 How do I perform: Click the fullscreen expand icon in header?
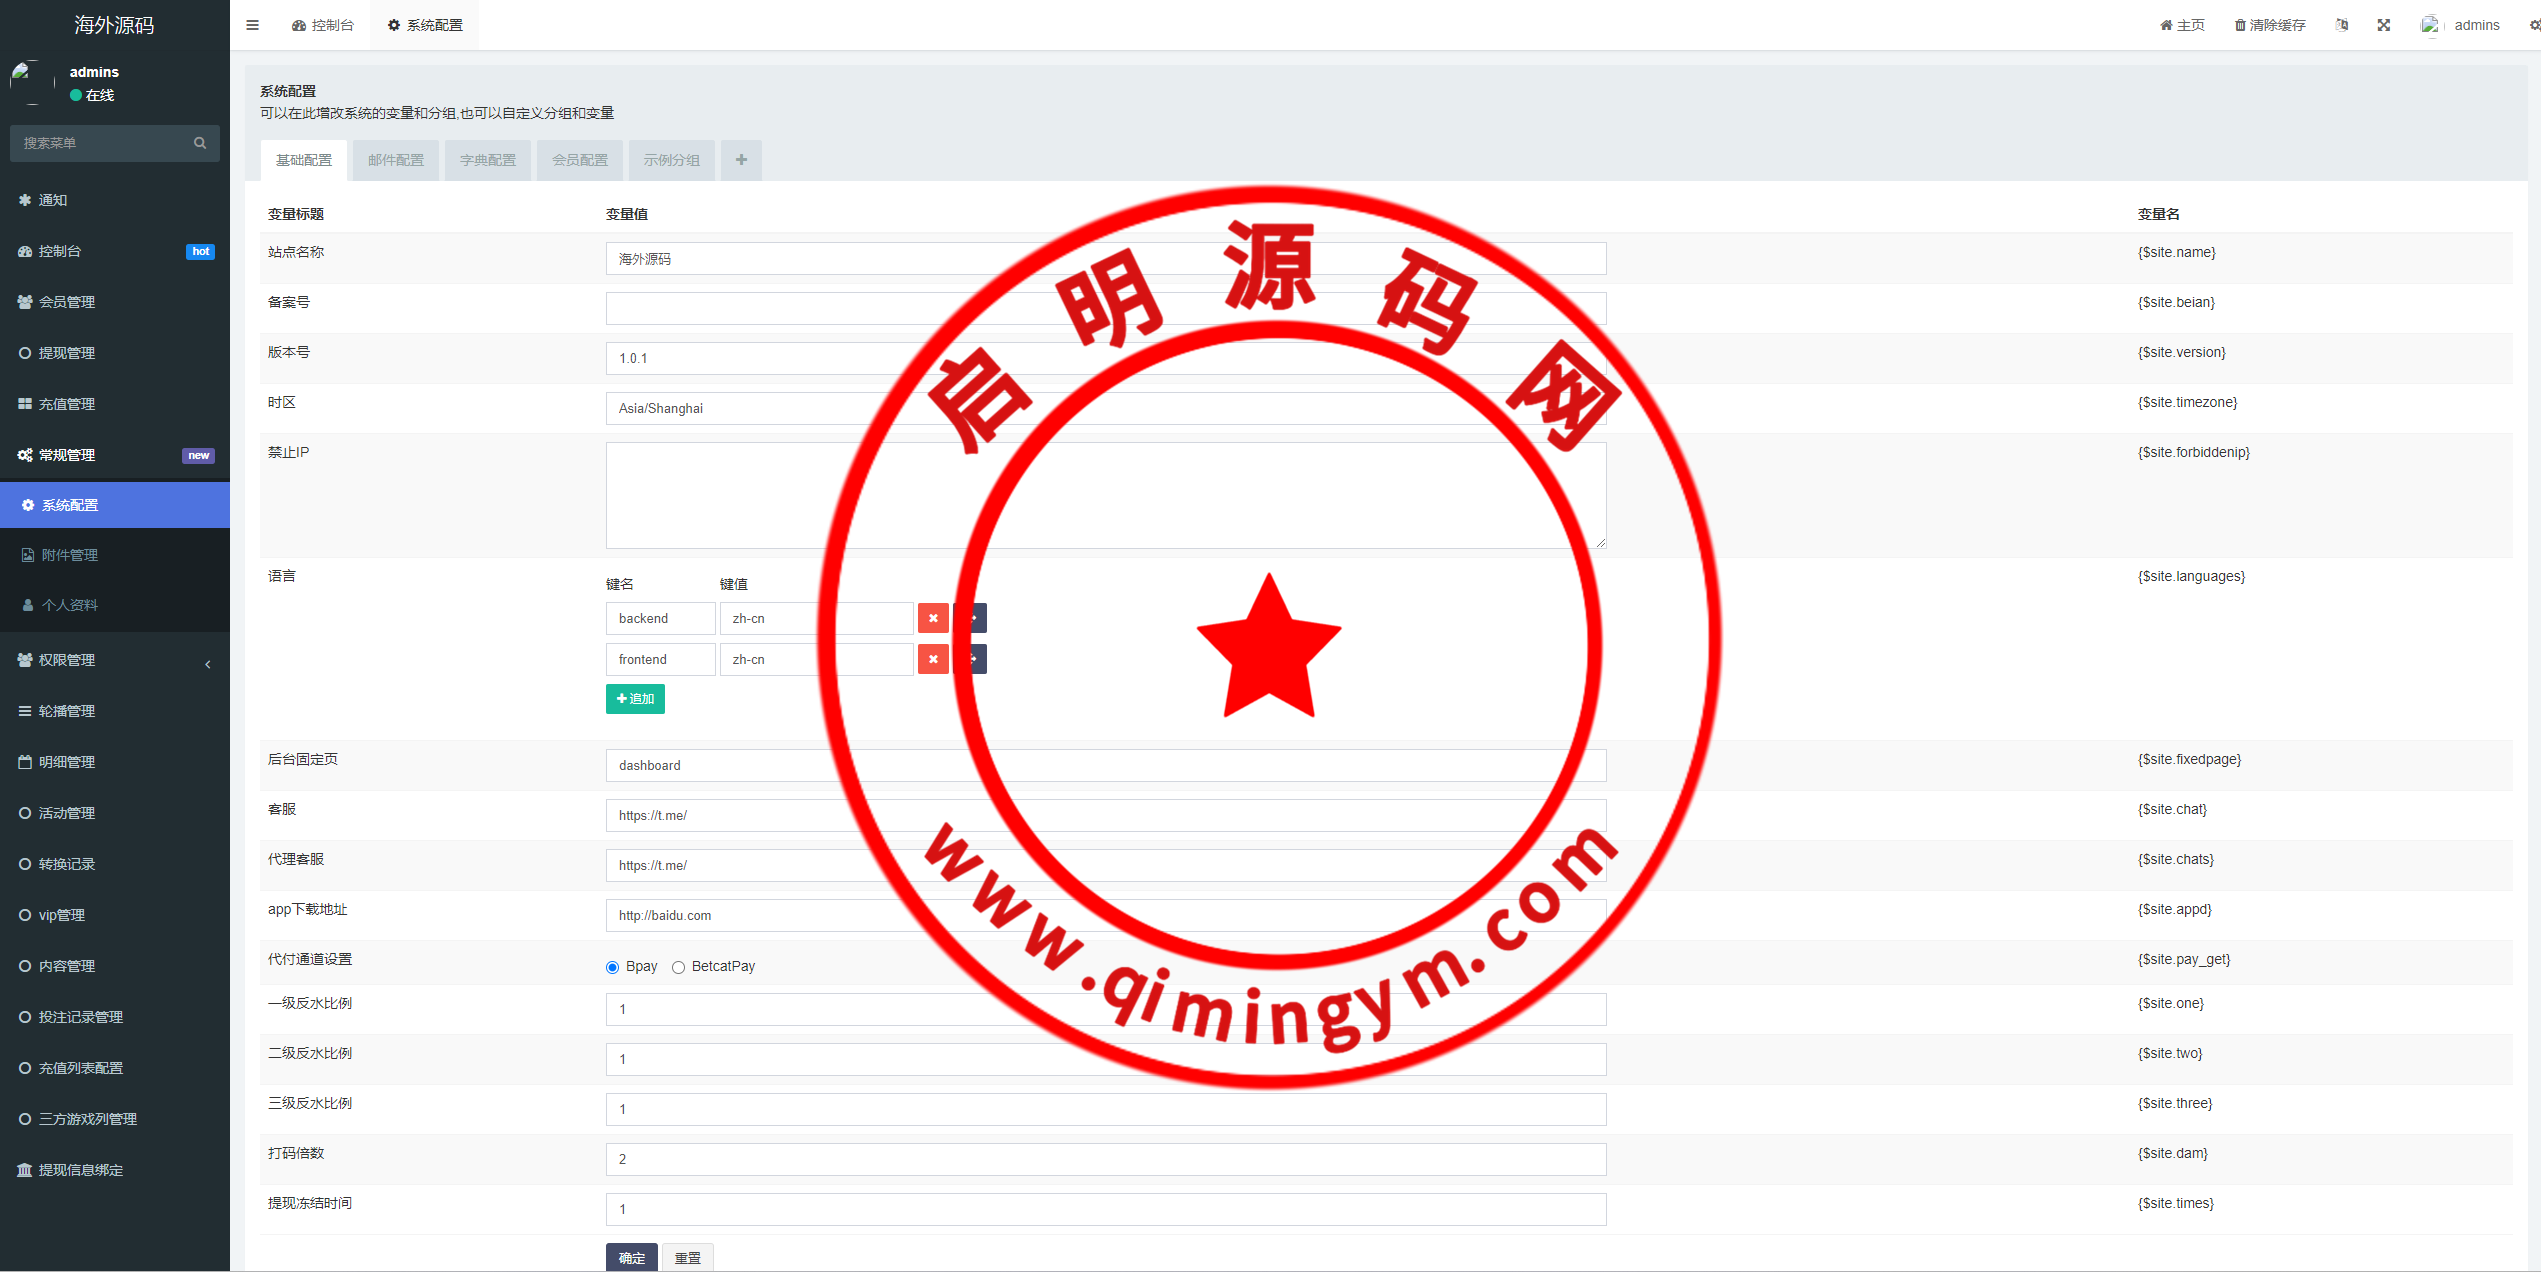[x=2384, y=25]
